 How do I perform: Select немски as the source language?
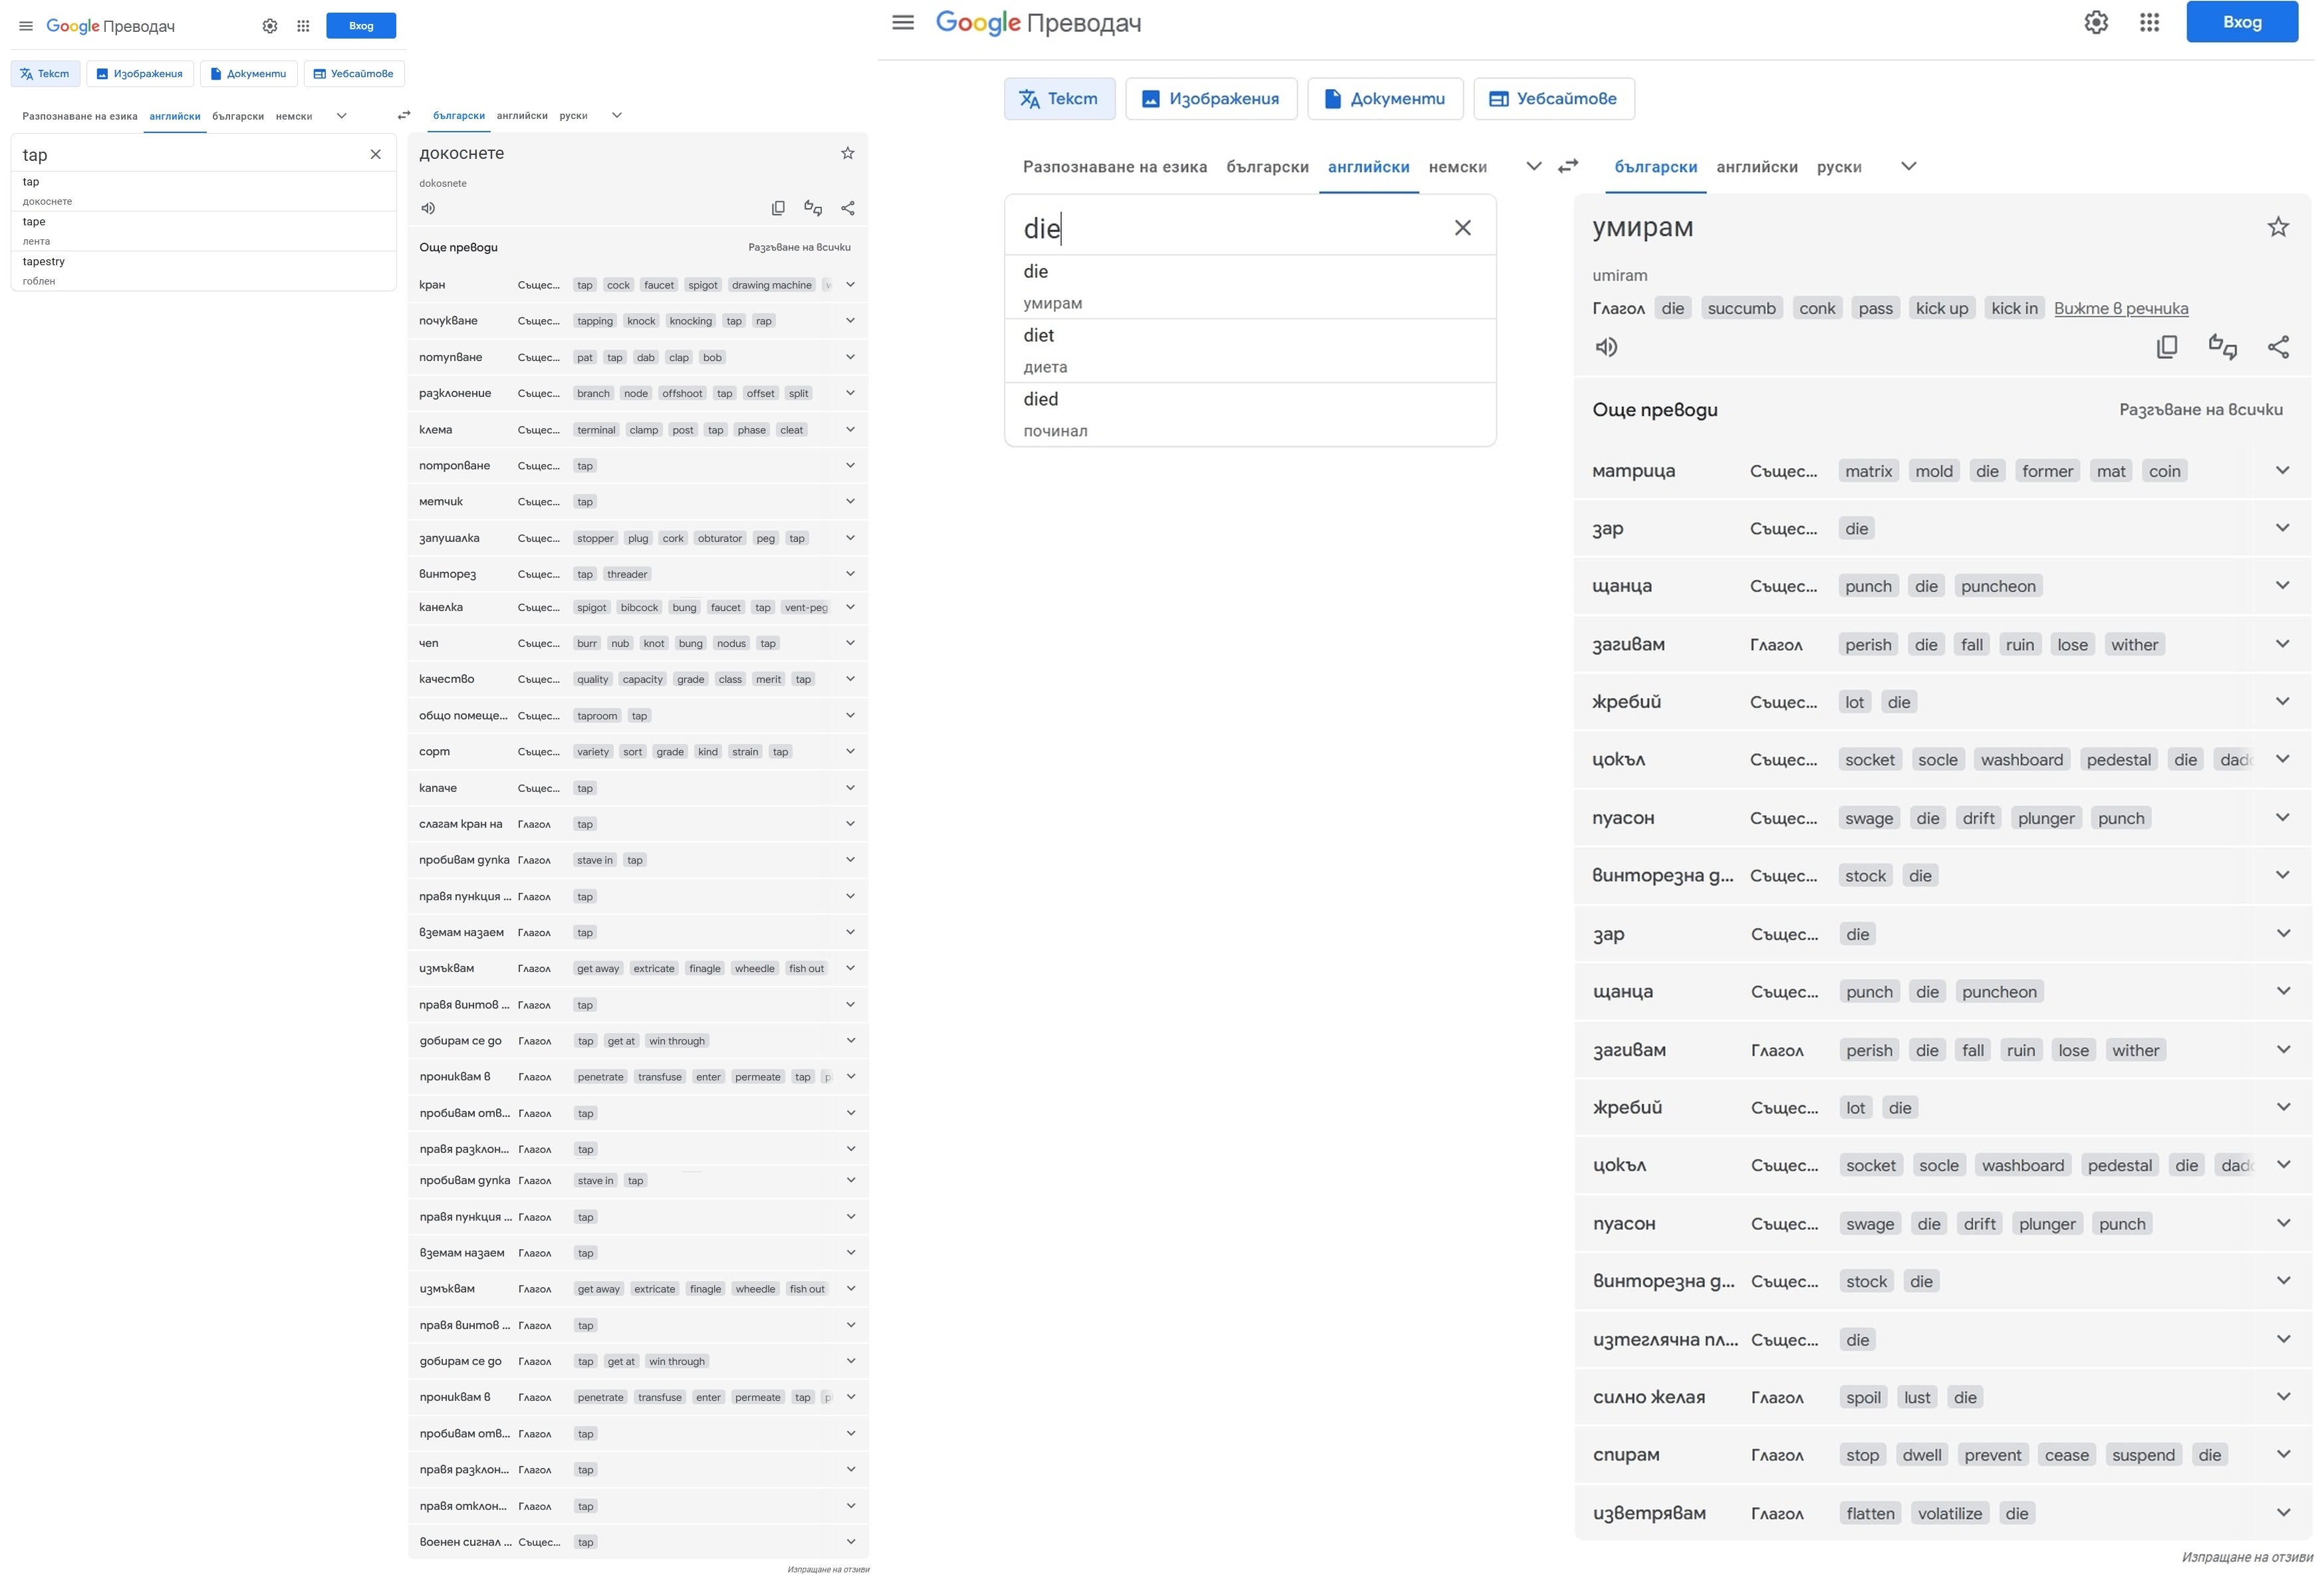[x=1457, y=167]
